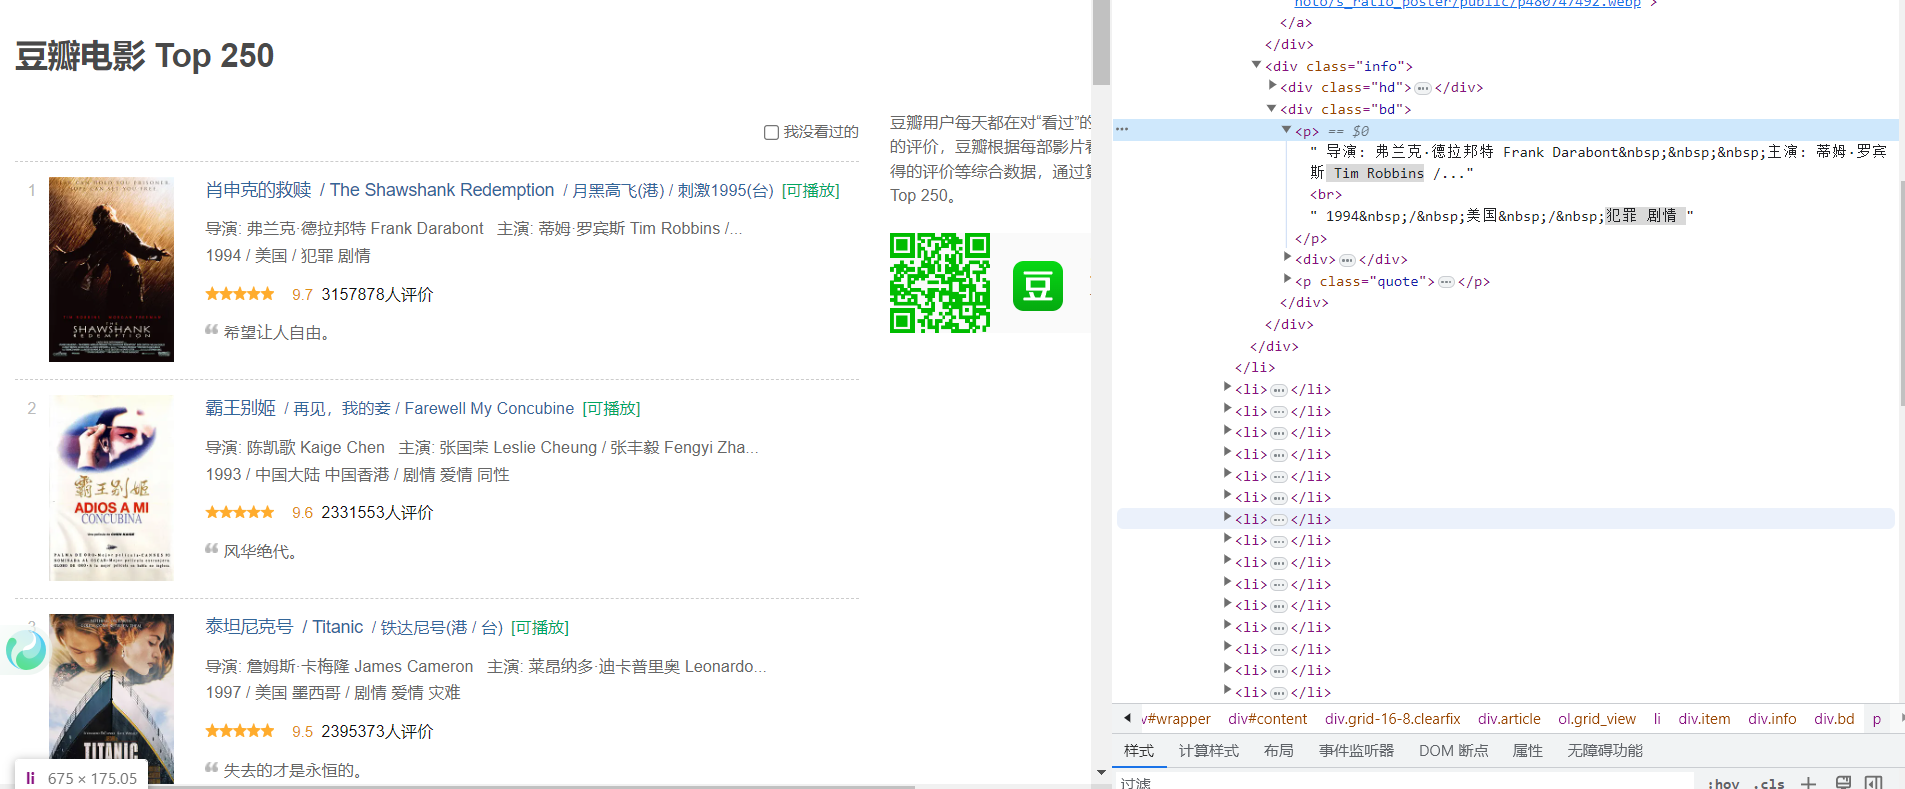Expand the p class quote node
Viewport: 1905px width, 789px height.
1287,280
